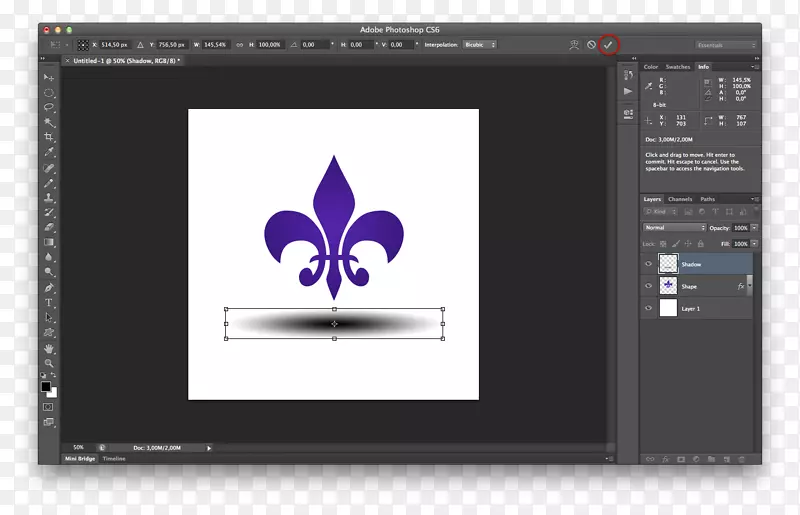This screenshot has width=800, height=515.
Task: Switch to the Swatches tab
Action: (678, 67)
